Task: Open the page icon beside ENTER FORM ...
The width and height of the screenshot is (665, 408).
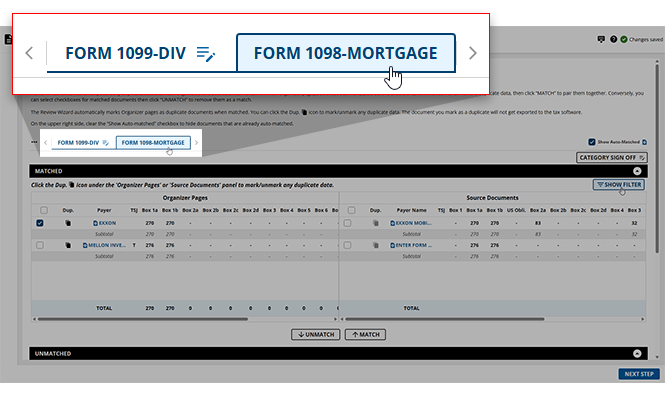Action: [x=392, y=245]
